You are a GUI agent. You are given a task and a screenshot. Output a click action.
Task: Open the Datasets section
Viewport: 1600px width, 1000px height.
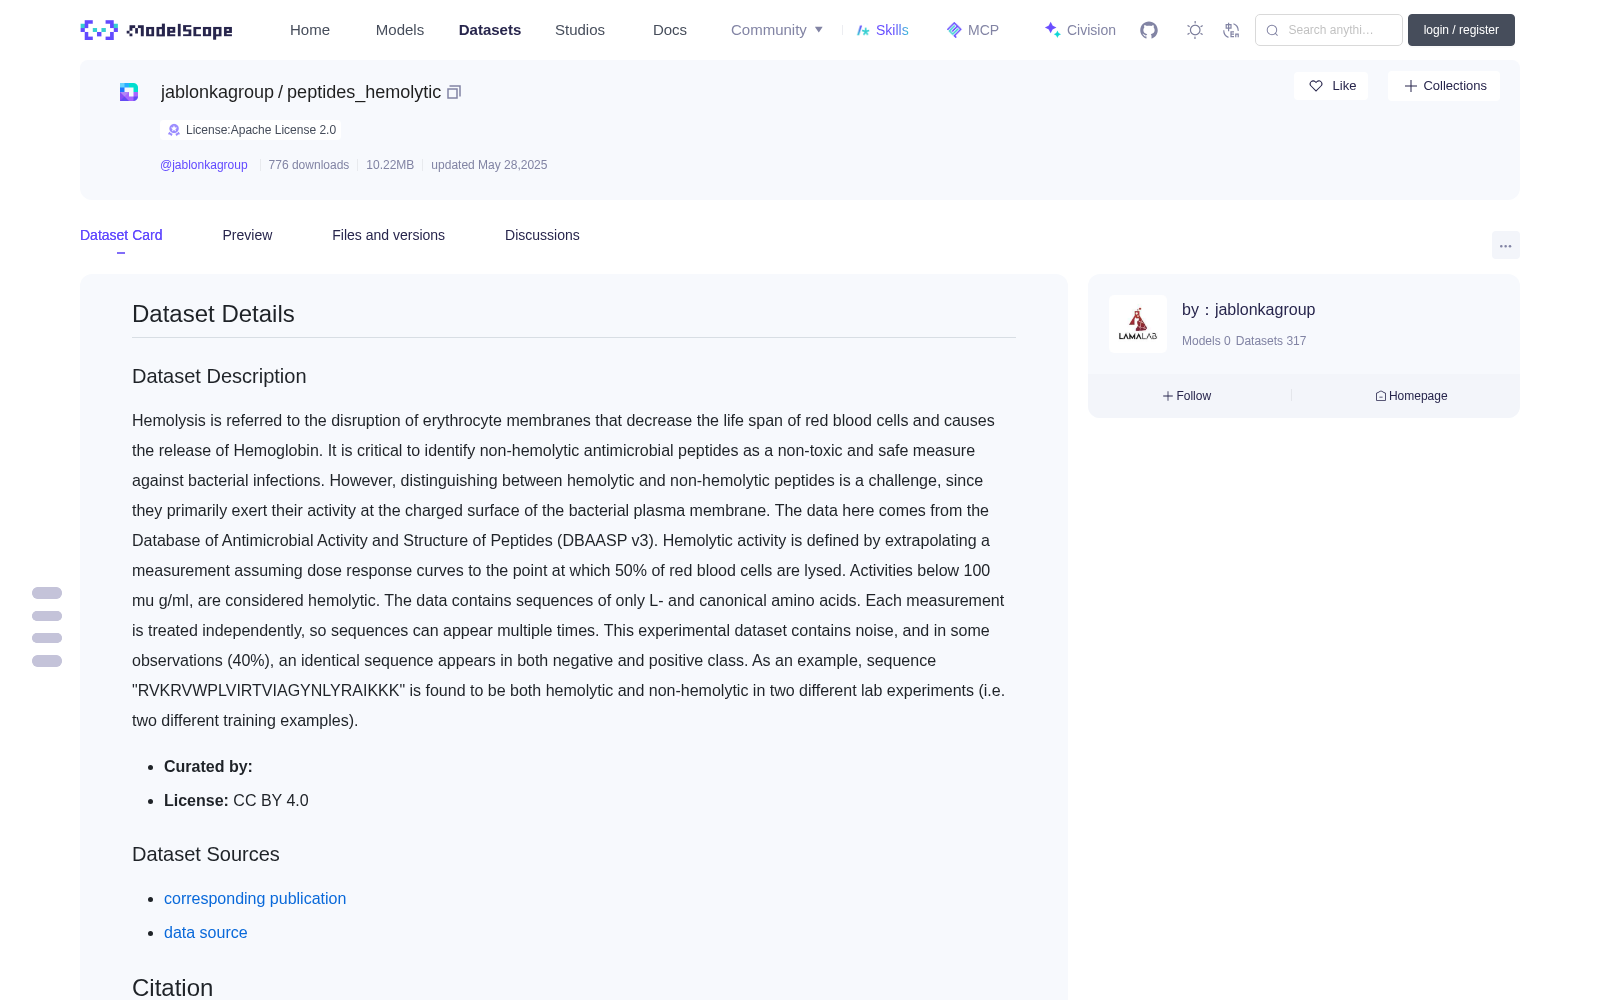coord(490,30)
